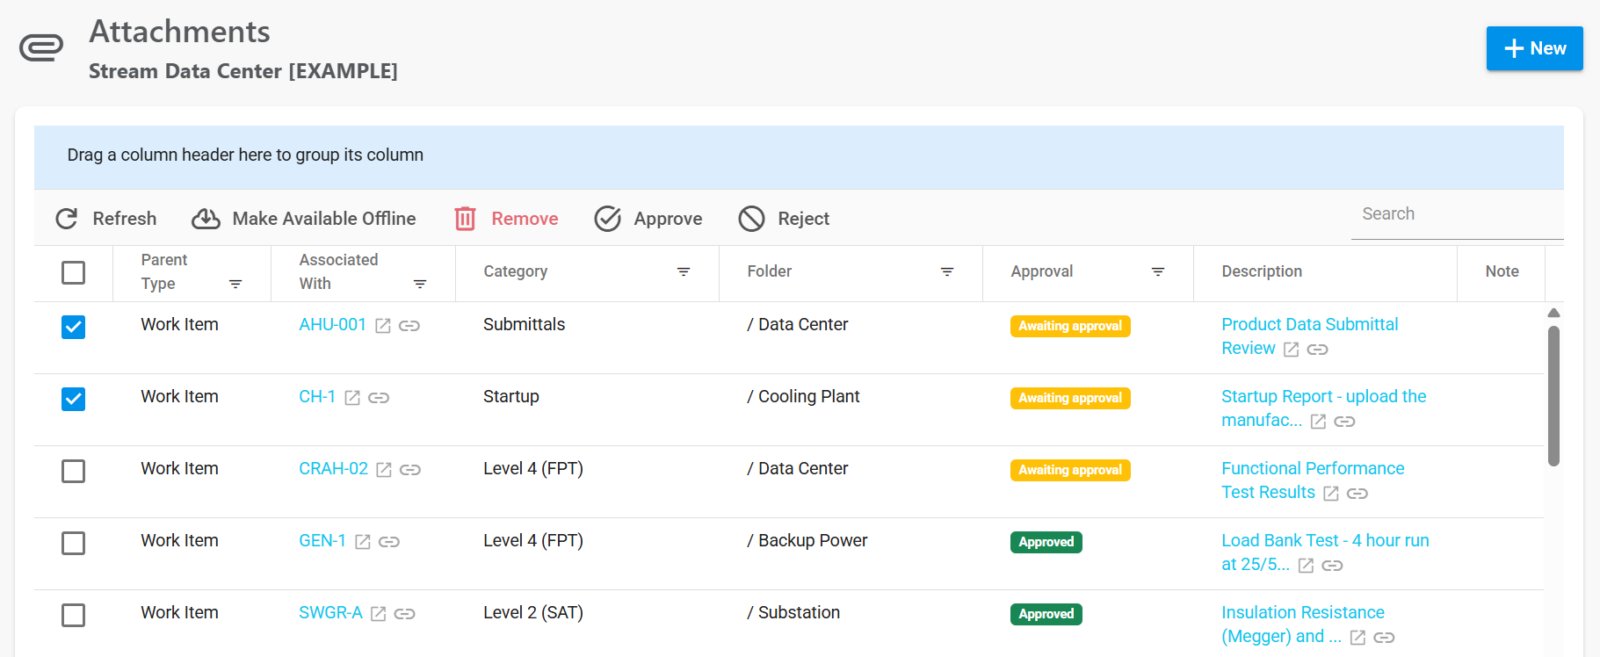Image resolution: width=1600 pixels, height=657 pixels.
Task: Approve the selected attachments
Action: 648,219
